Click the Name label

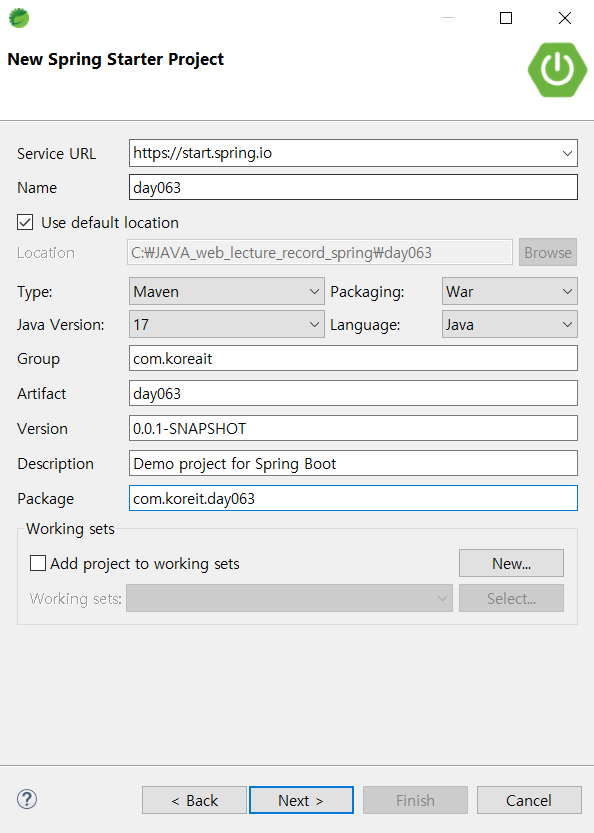click(37, 188)
